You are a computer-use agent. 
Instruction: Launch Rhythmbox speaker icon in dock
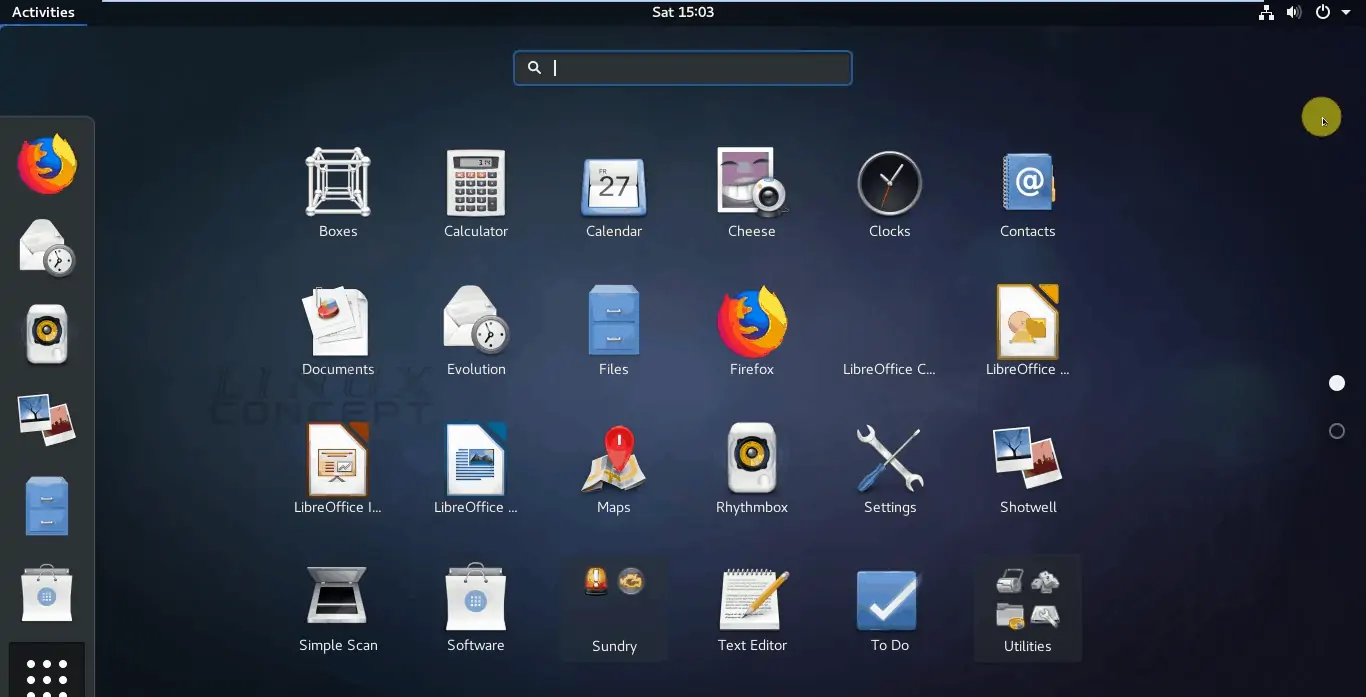point(47,334)
